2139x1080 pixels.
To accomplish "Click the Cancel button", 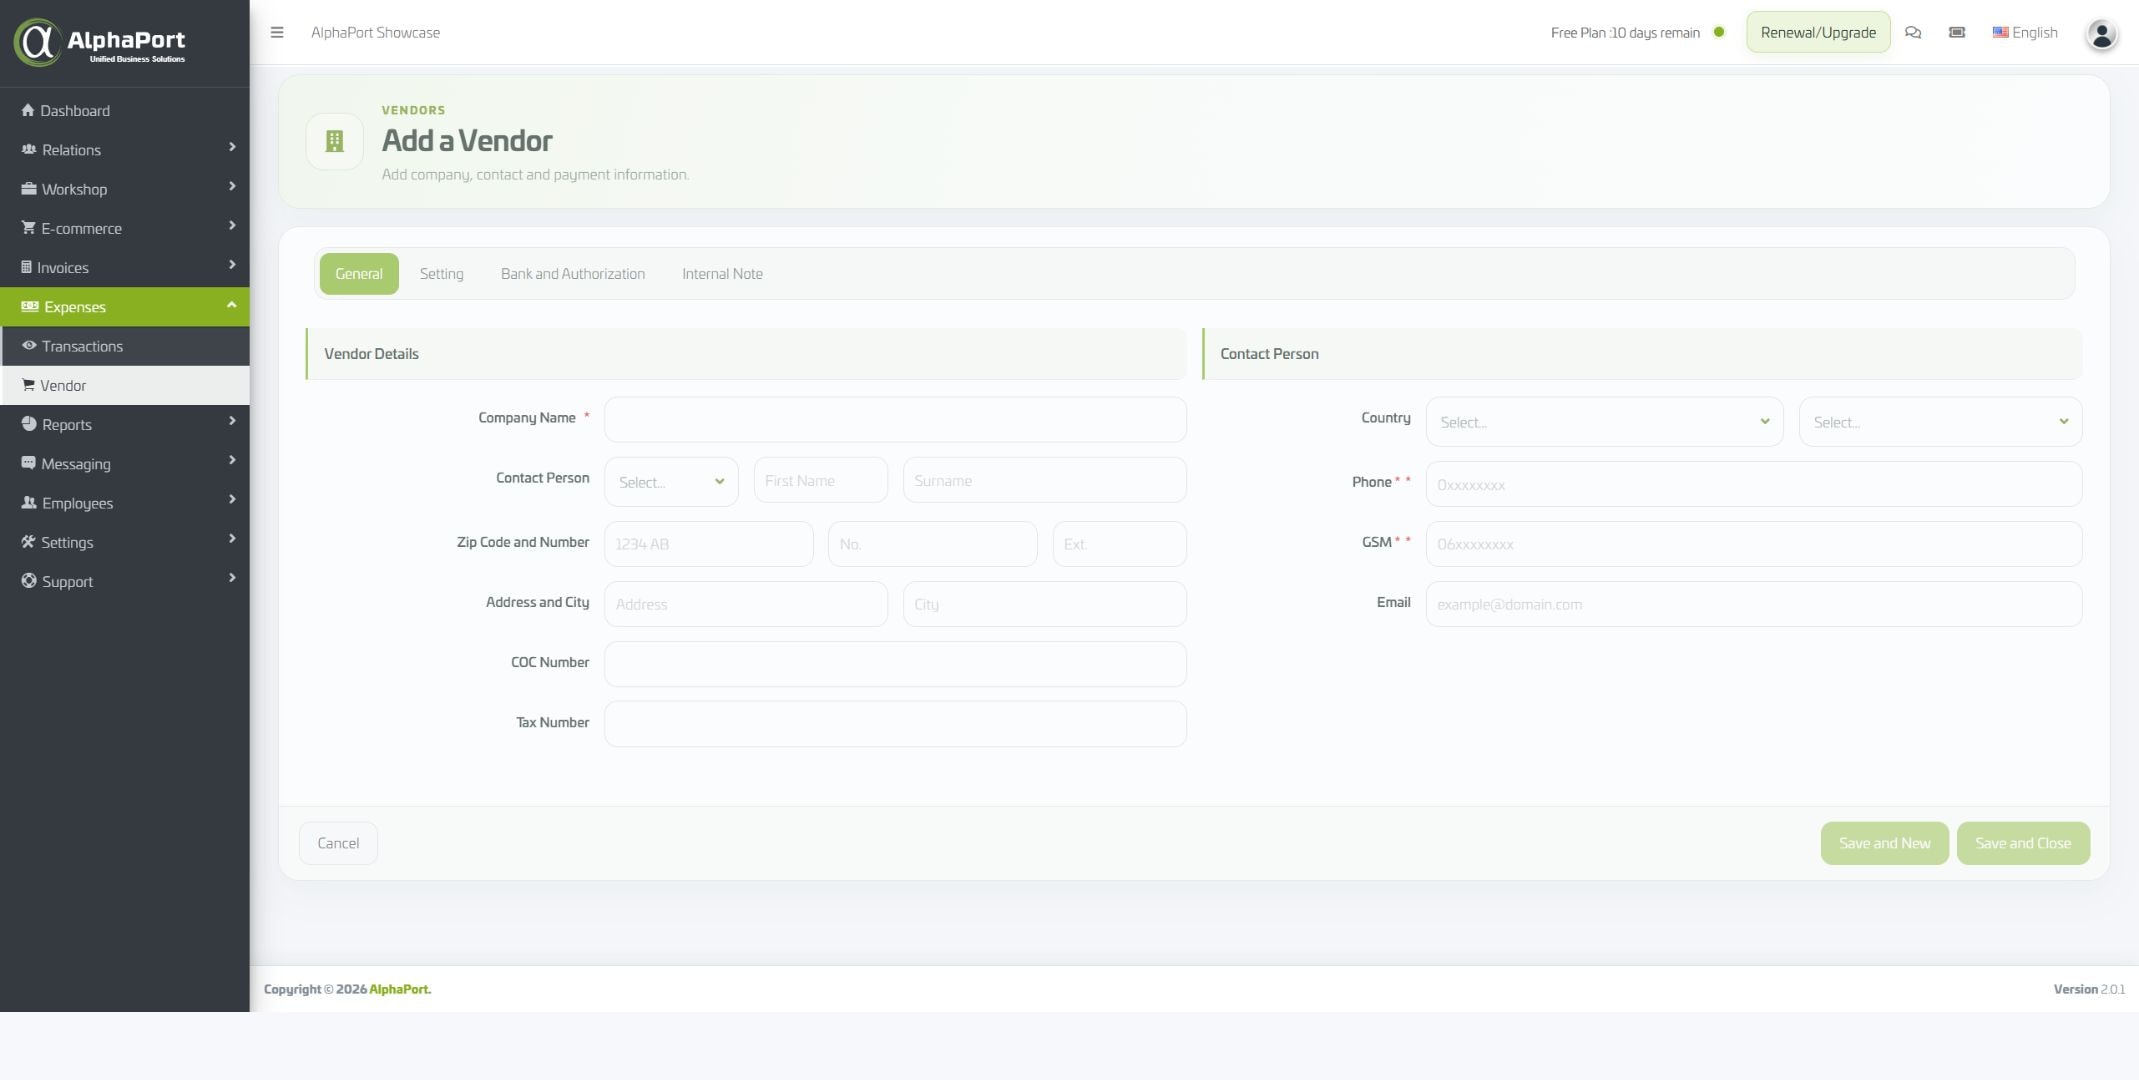I will [338, 843].
